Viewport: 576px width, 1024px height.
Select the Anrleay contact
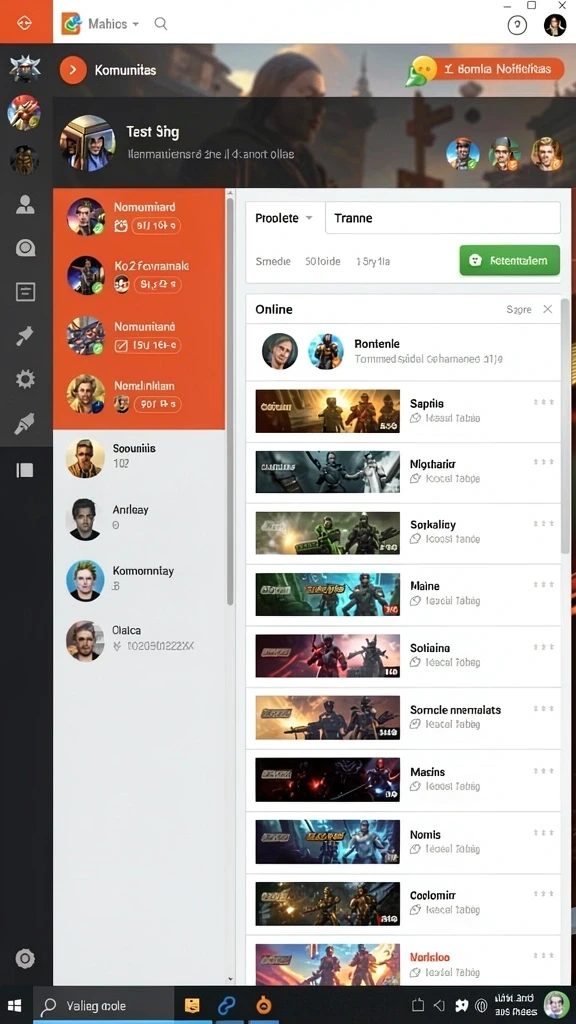click(x=139, y=519)
